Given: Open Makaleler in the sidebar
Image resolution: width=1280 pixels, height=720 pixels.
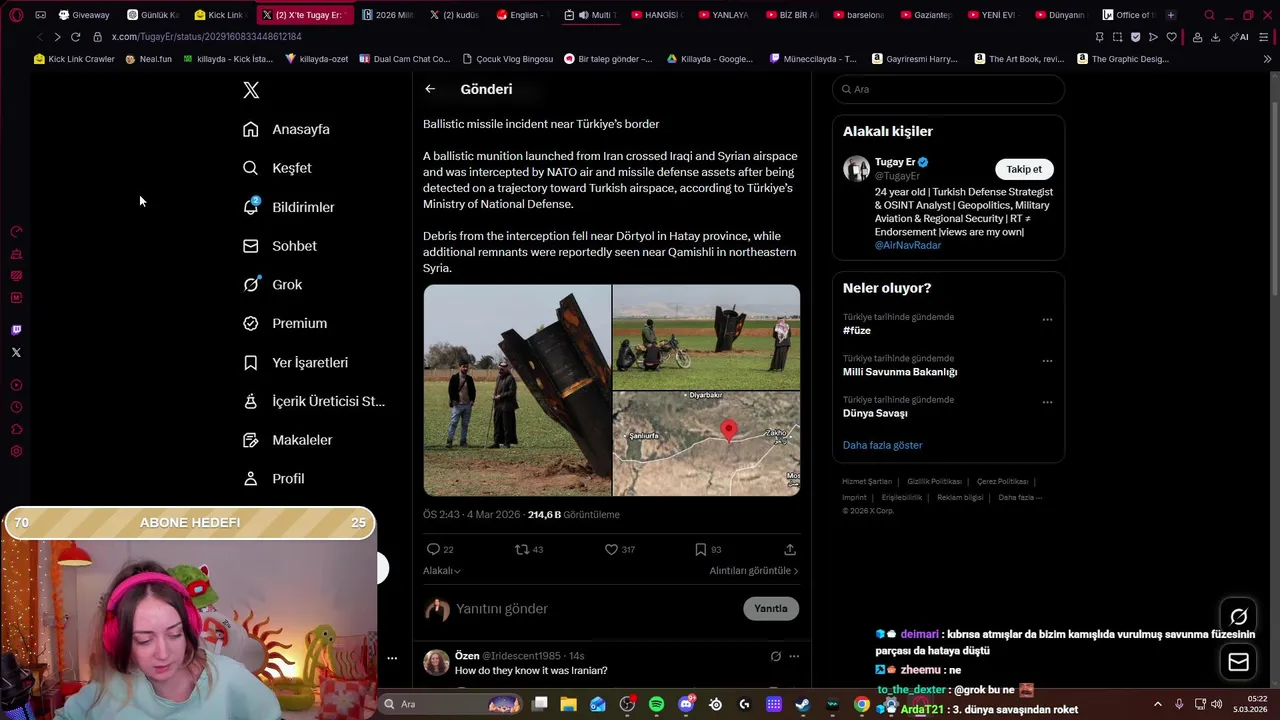Looking at the screenshot, I should (x=288, y=440).
